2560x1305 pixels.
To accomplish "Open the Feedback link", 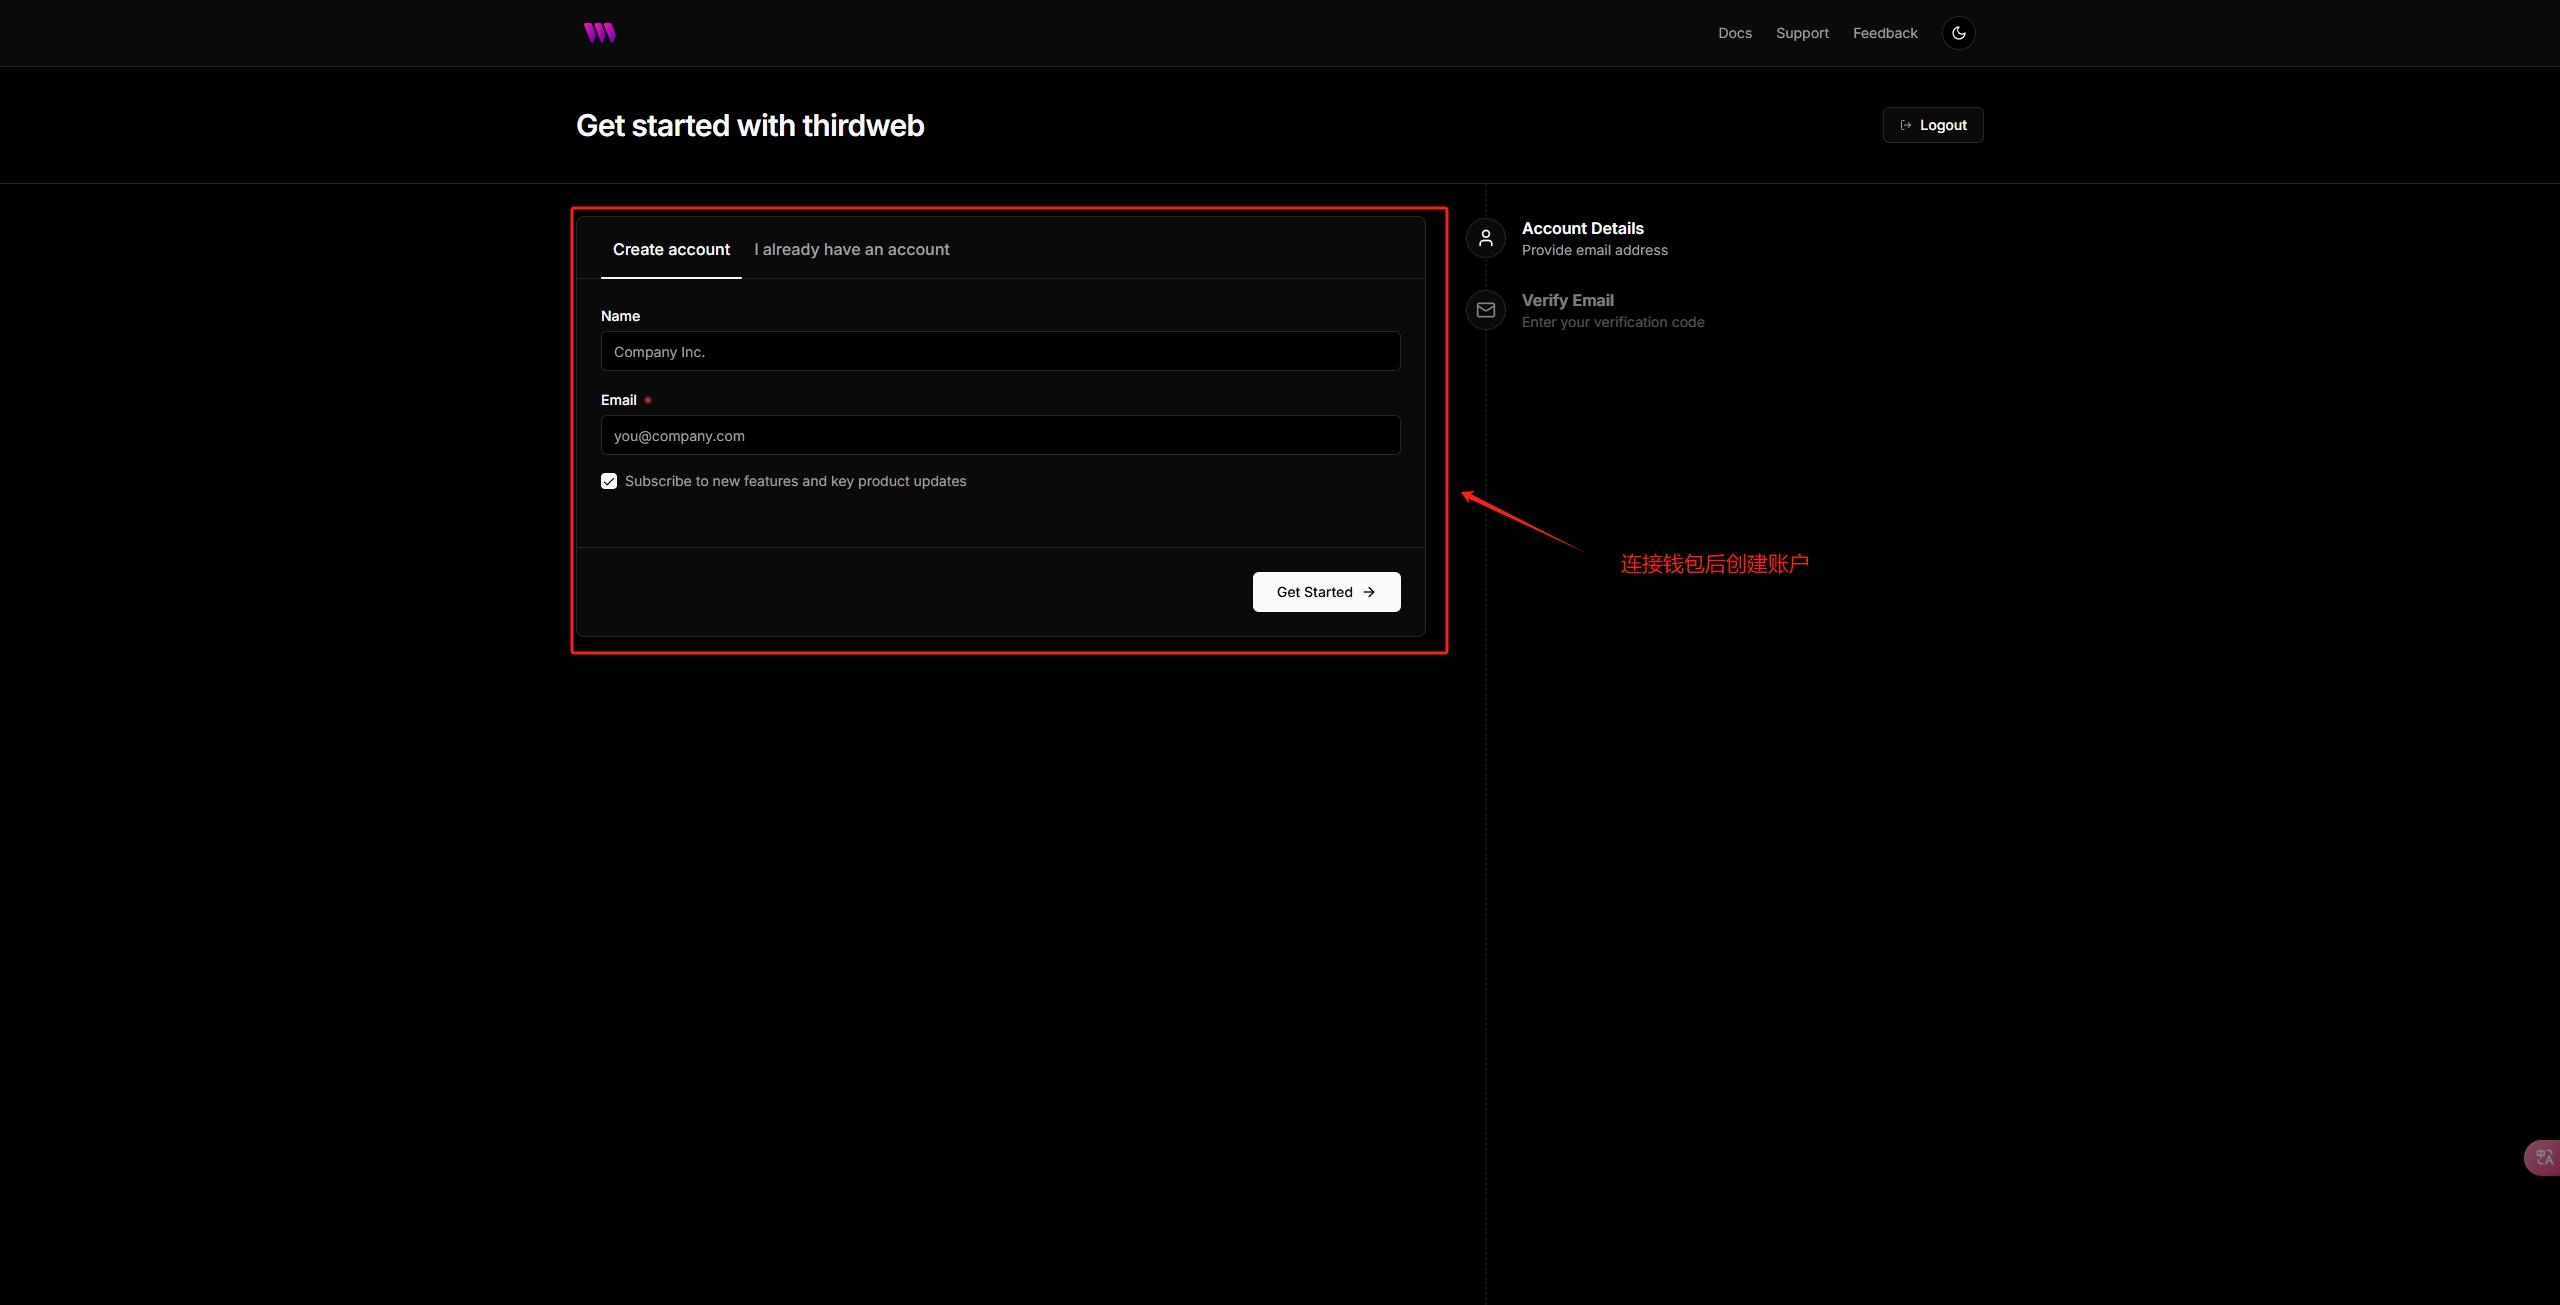I will pos(1884,33).
